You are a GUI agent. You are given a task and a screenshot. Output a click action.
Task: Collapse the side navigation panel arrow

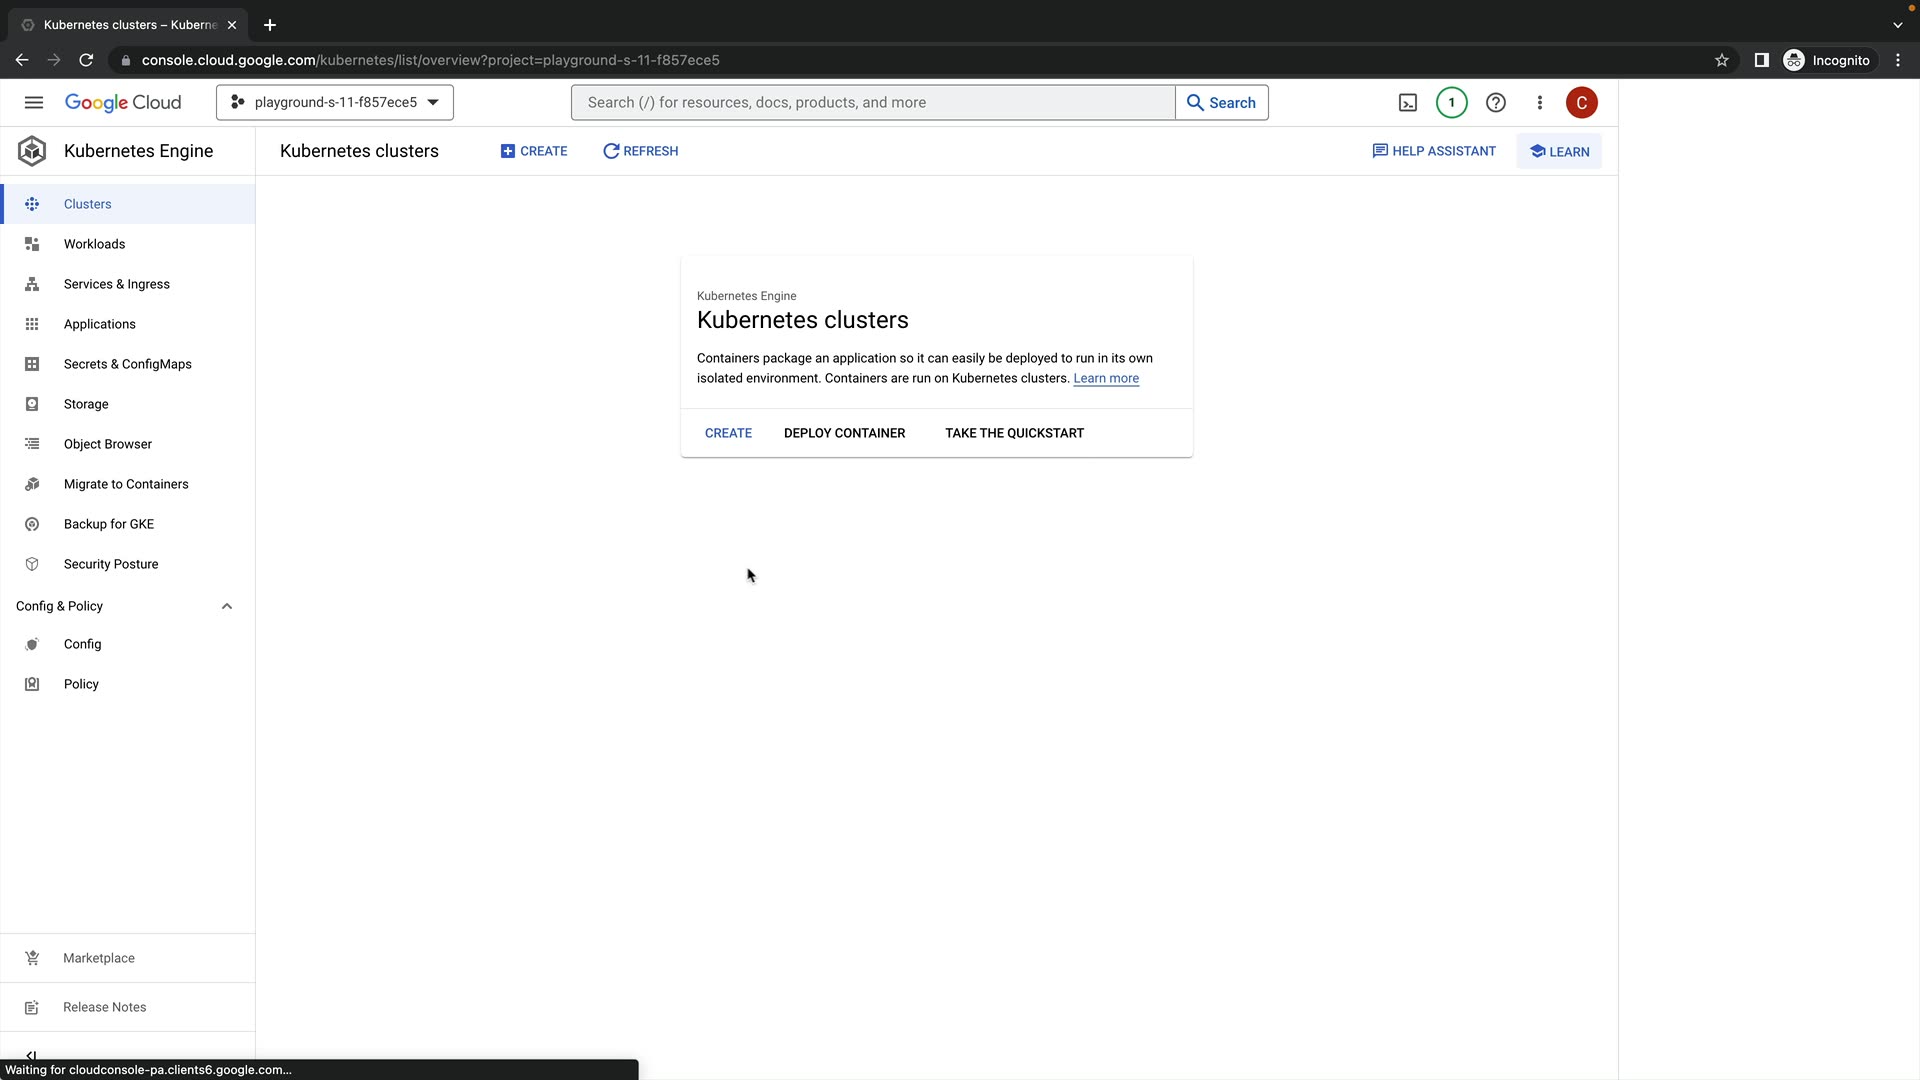point(31,1055)
